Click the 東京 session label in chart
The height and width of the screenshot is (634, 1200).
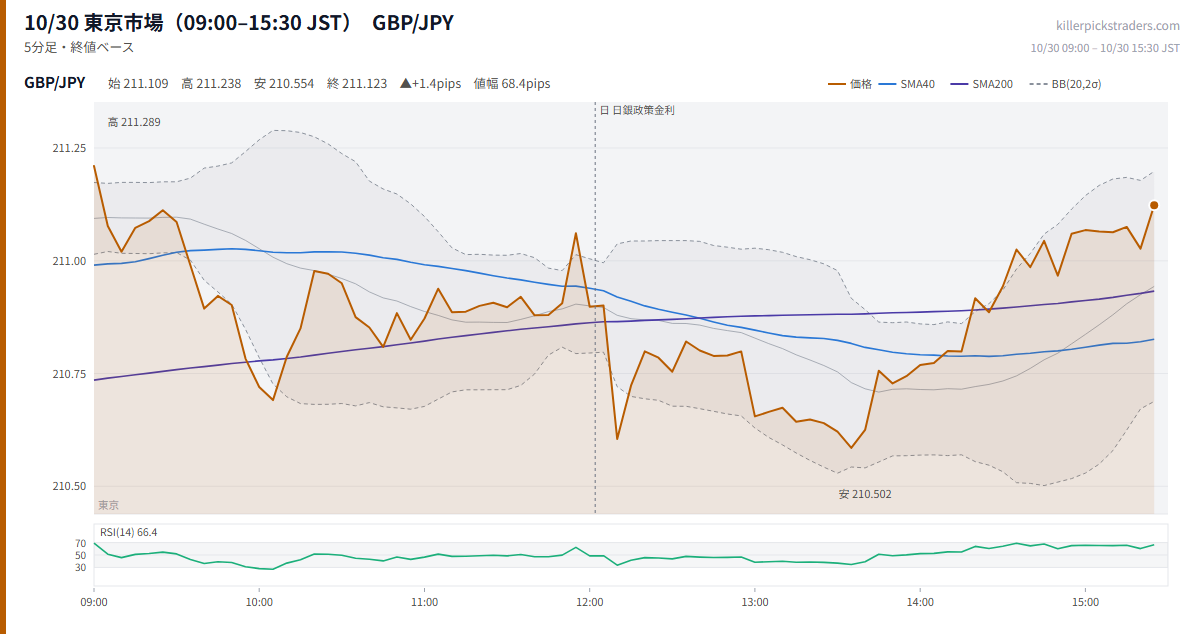pyautogui.click(x=108, y=505)
